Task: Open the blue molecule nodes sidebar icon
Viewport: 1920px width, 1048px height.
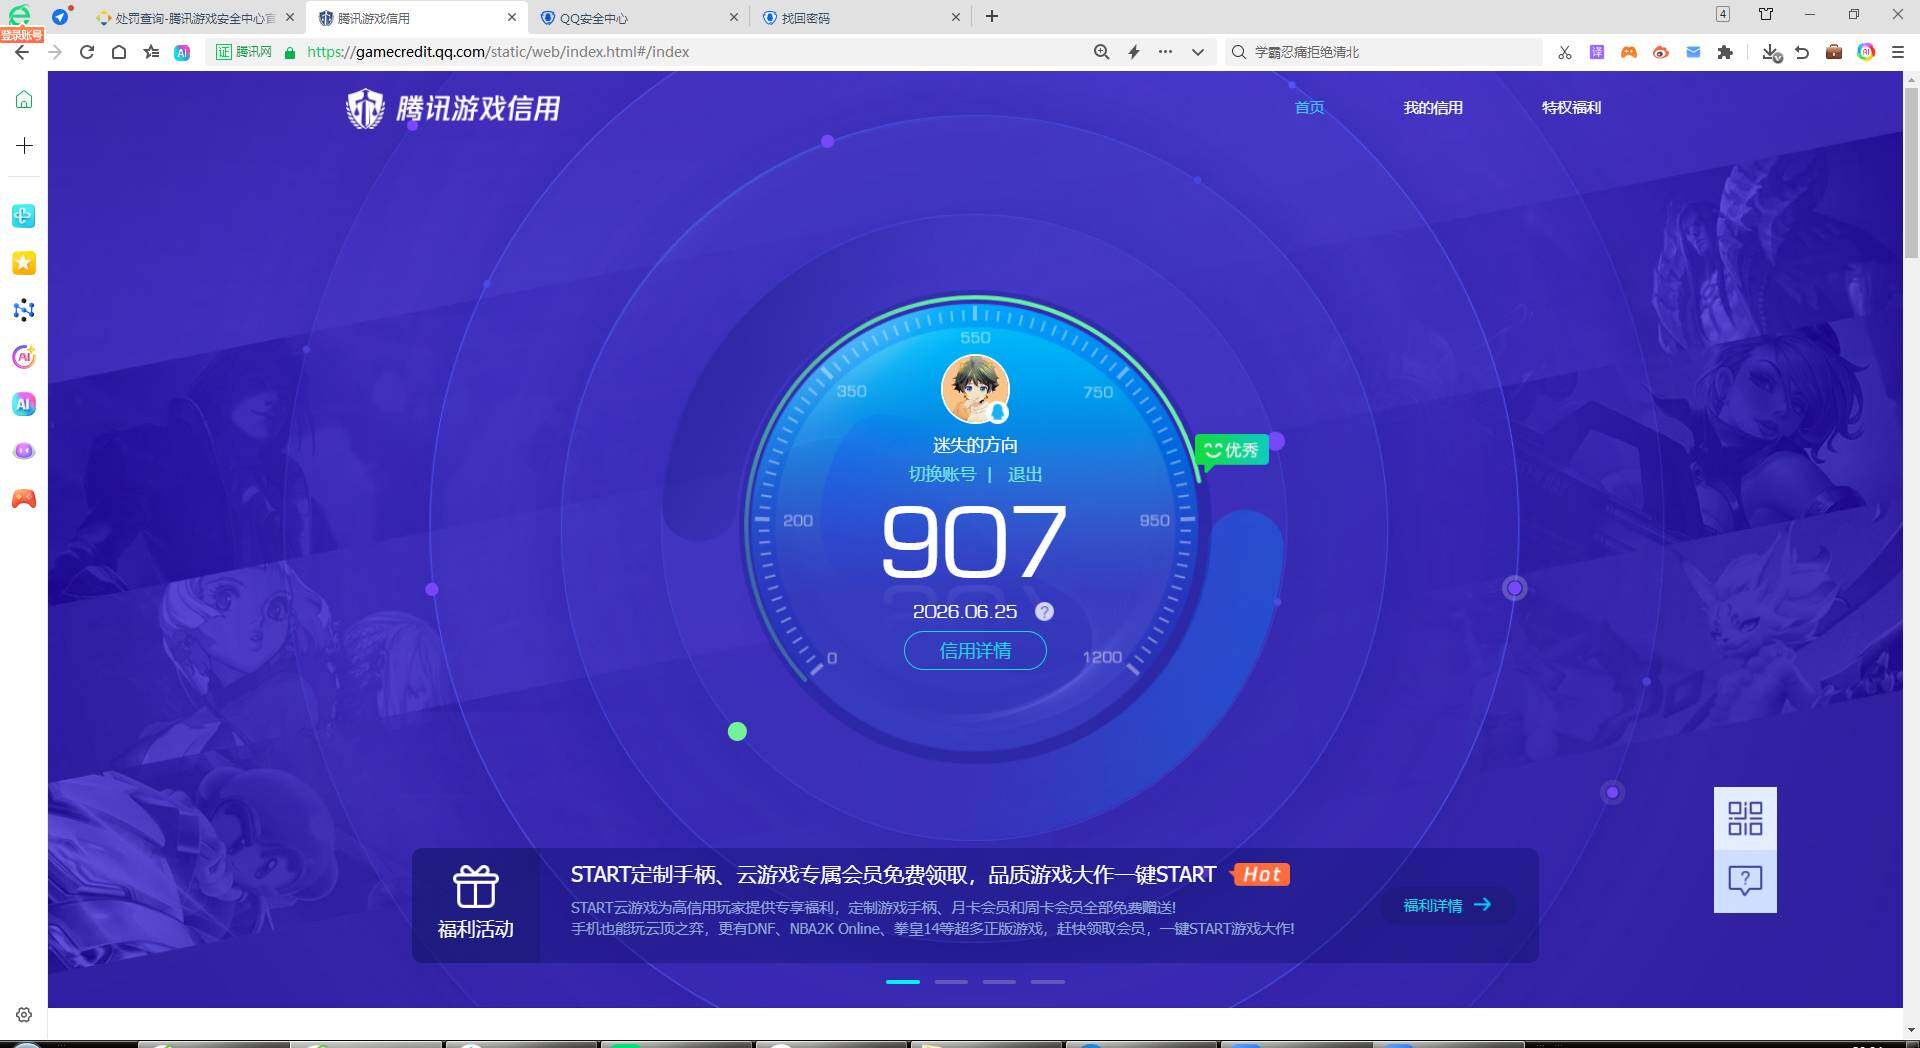Action: coord(24,310)
